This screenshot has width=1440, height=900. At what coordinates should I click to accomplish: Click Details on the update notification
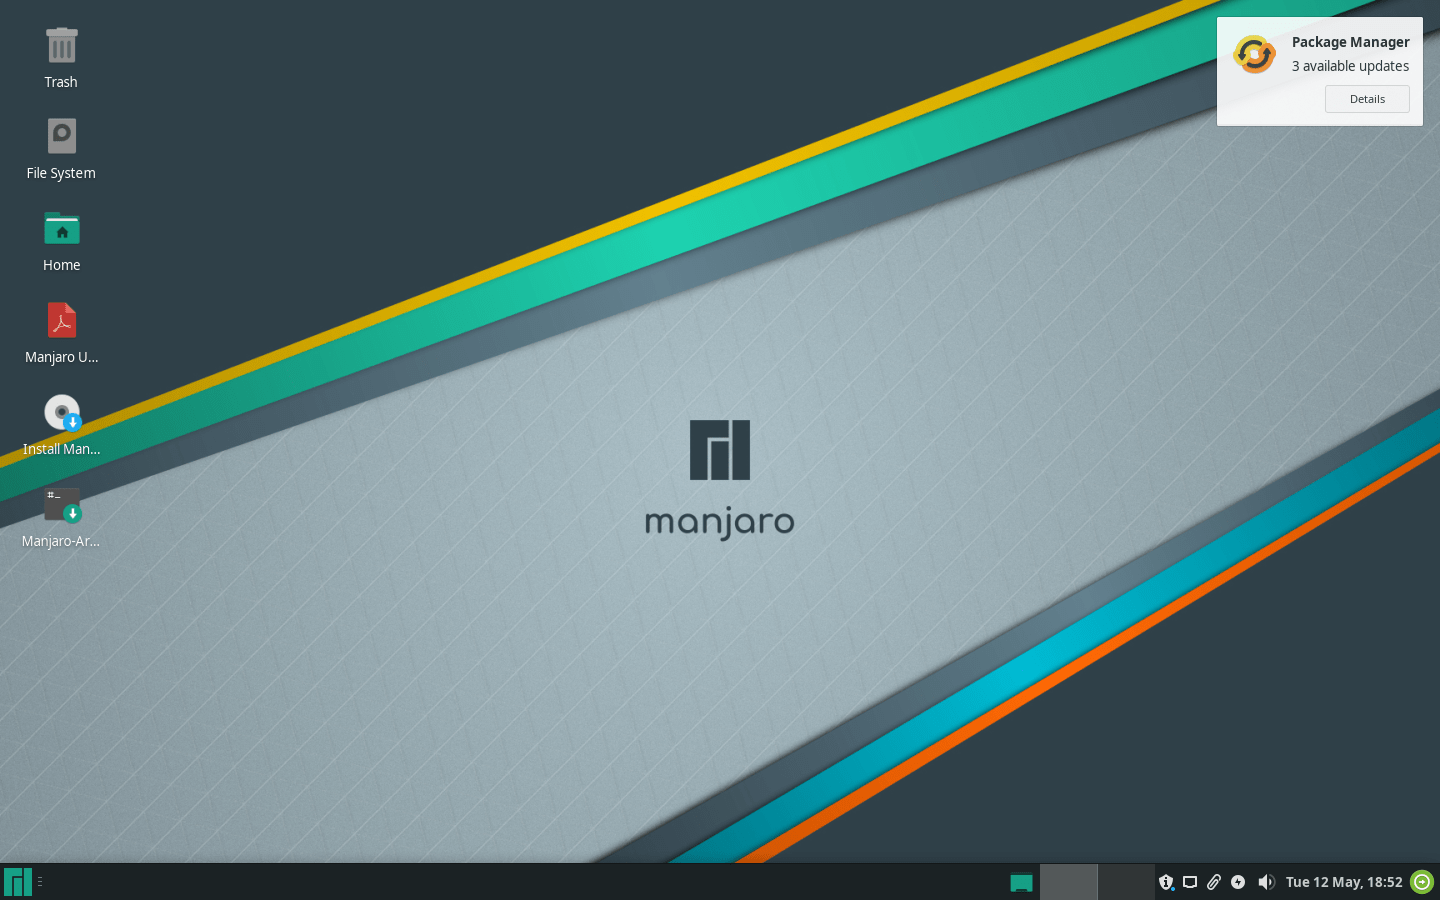(1367, 99)
